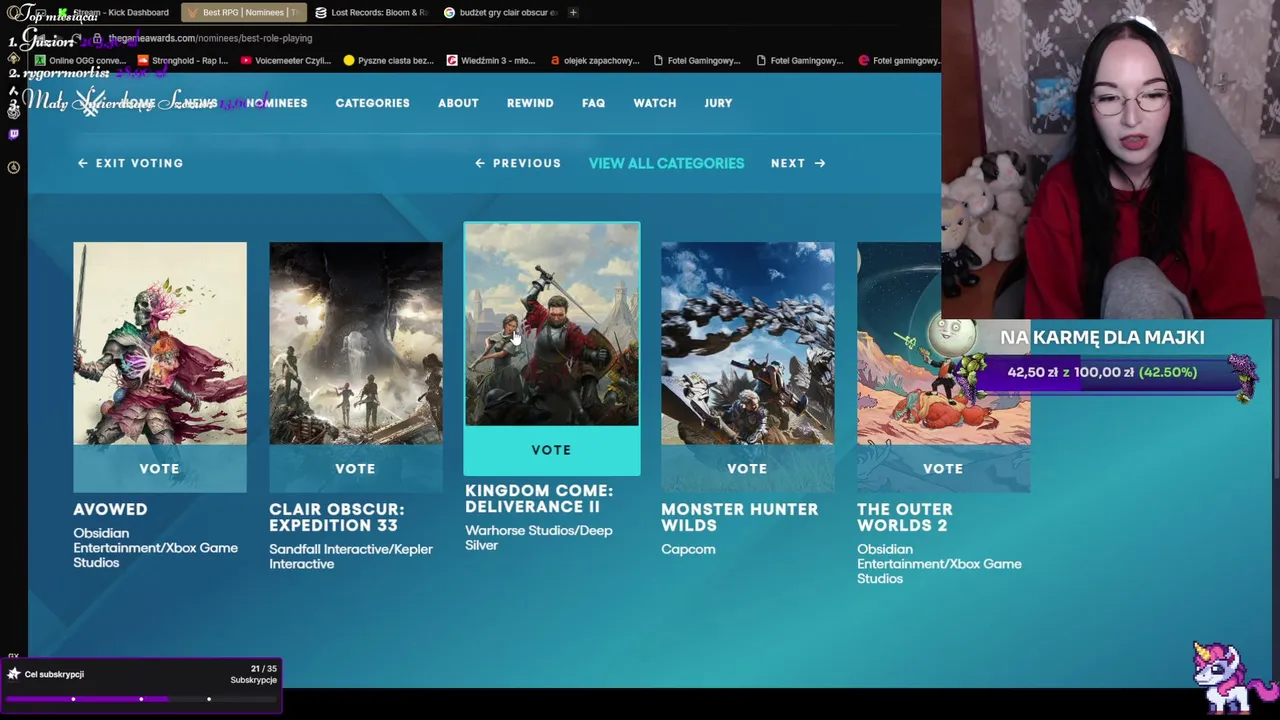Viewport: 1280px width, 720px height.
Task: Open the REWIND nav item
Action: [x=530, y=103]
